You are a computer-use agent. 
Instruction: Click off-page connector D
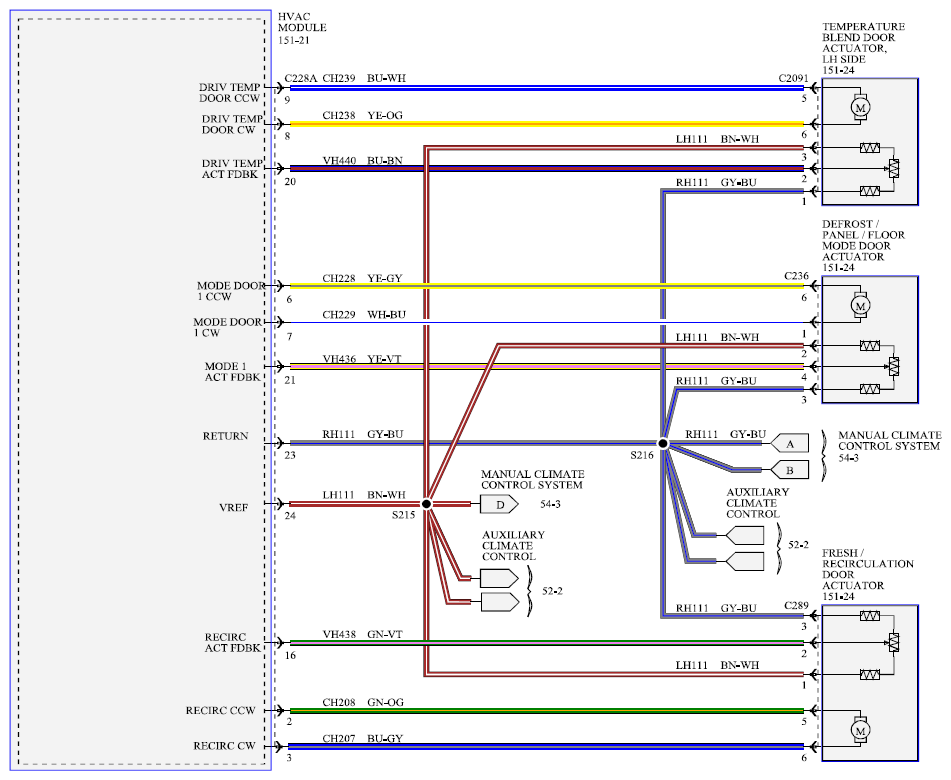499,504
